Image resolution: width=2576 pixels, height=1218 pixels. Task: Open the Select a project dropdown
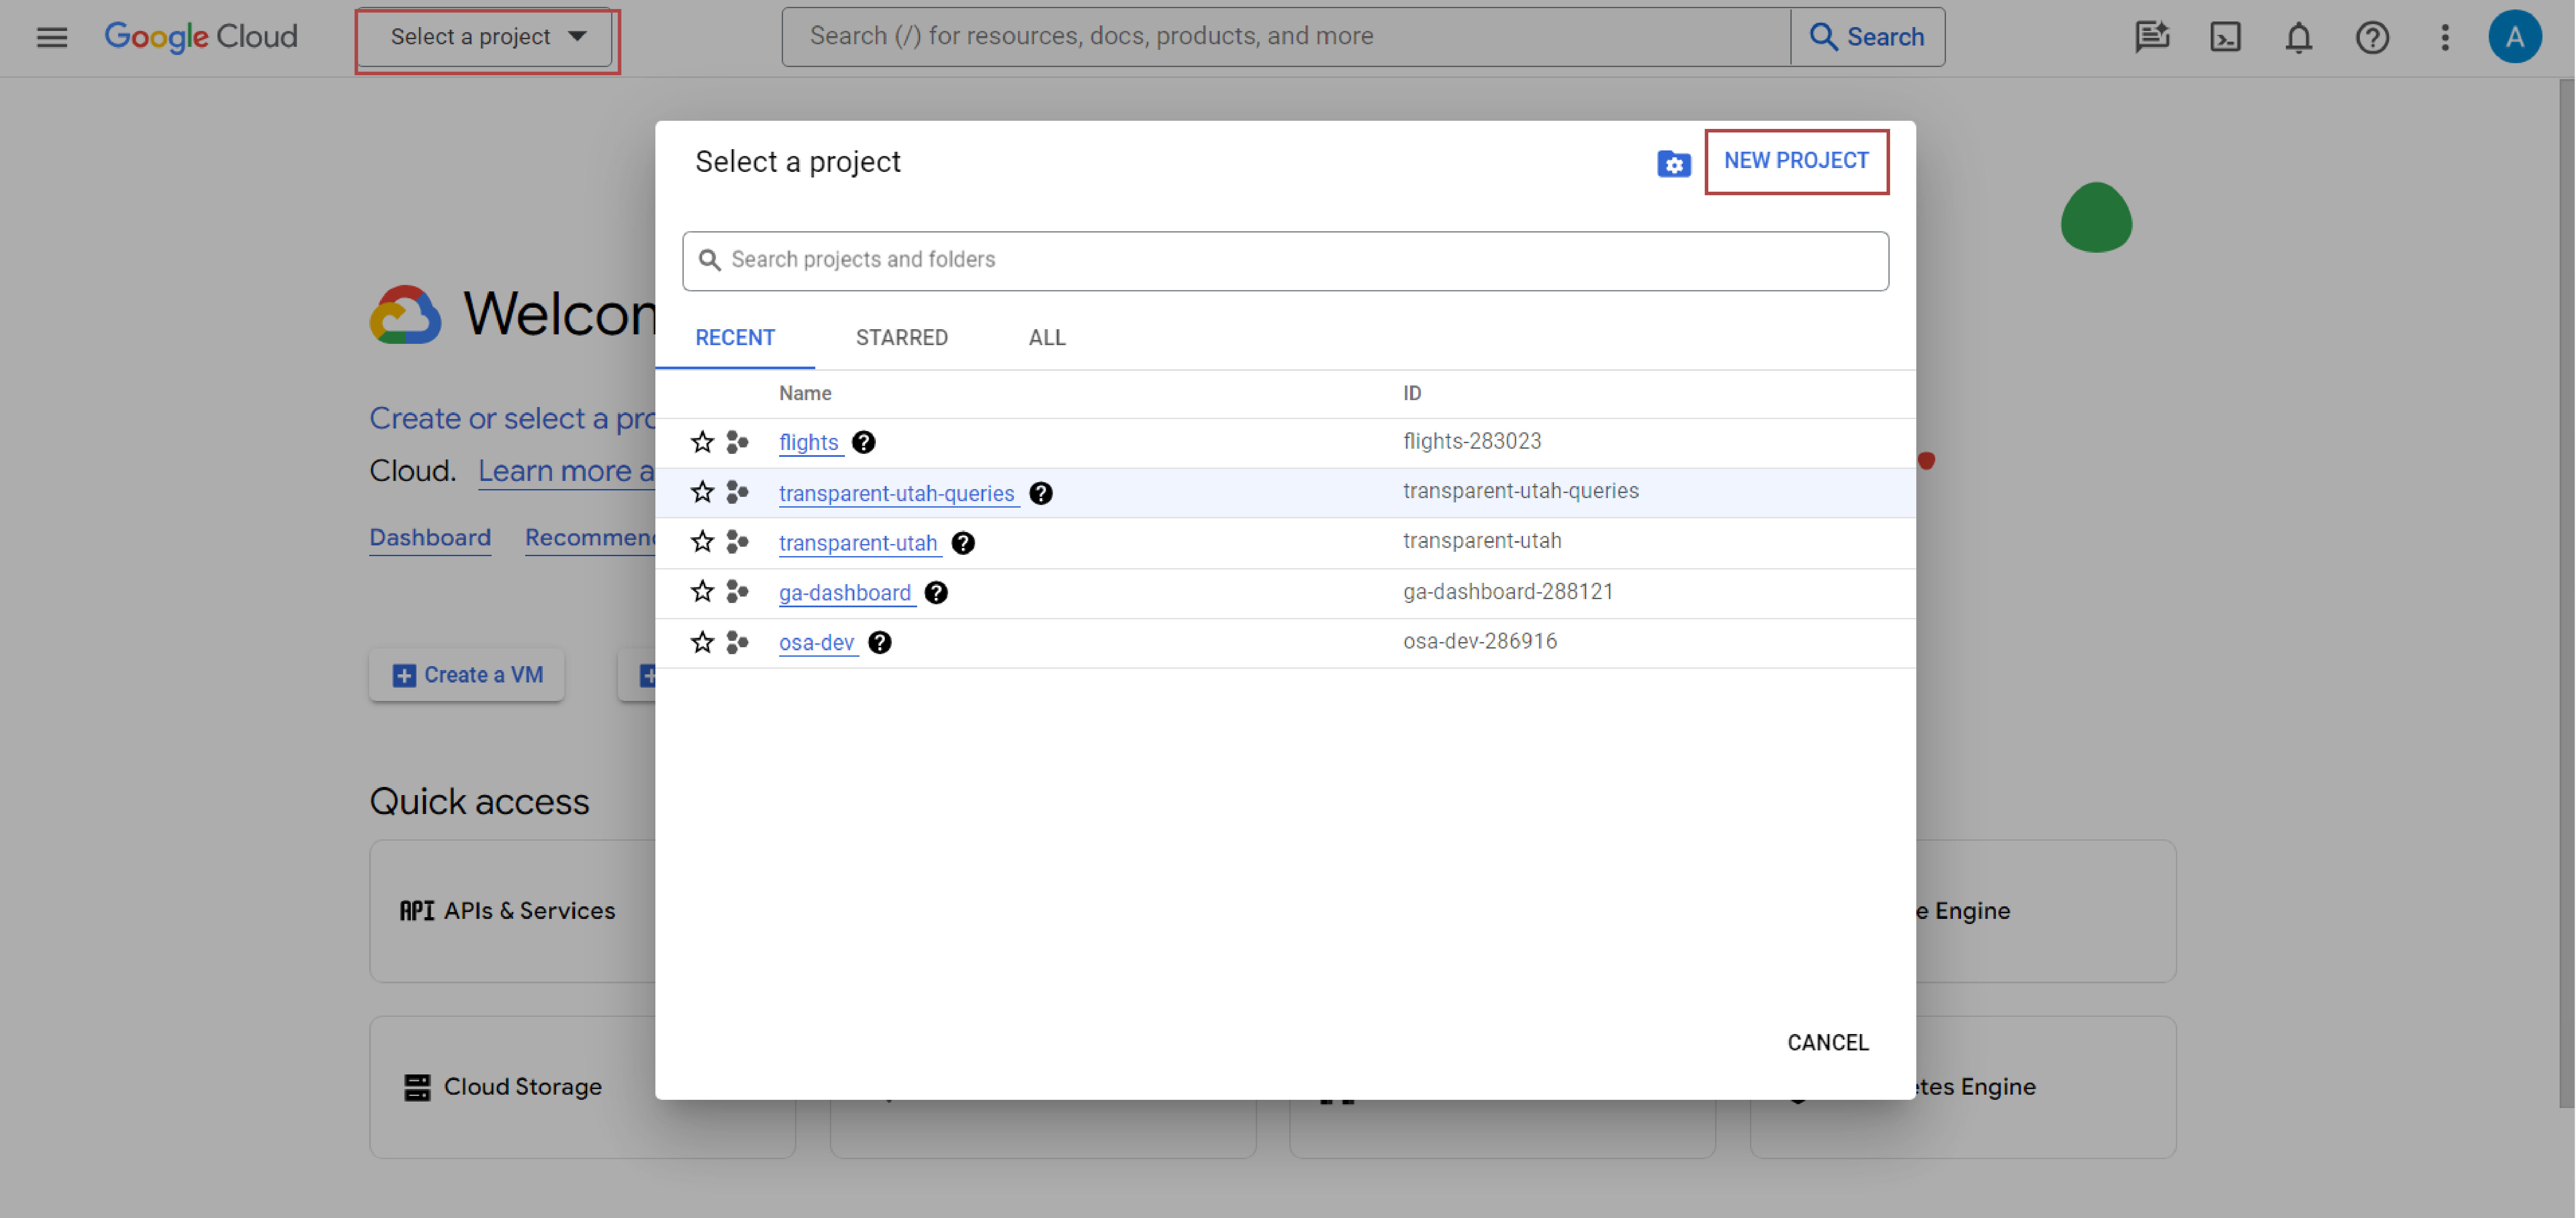point(487,37)
